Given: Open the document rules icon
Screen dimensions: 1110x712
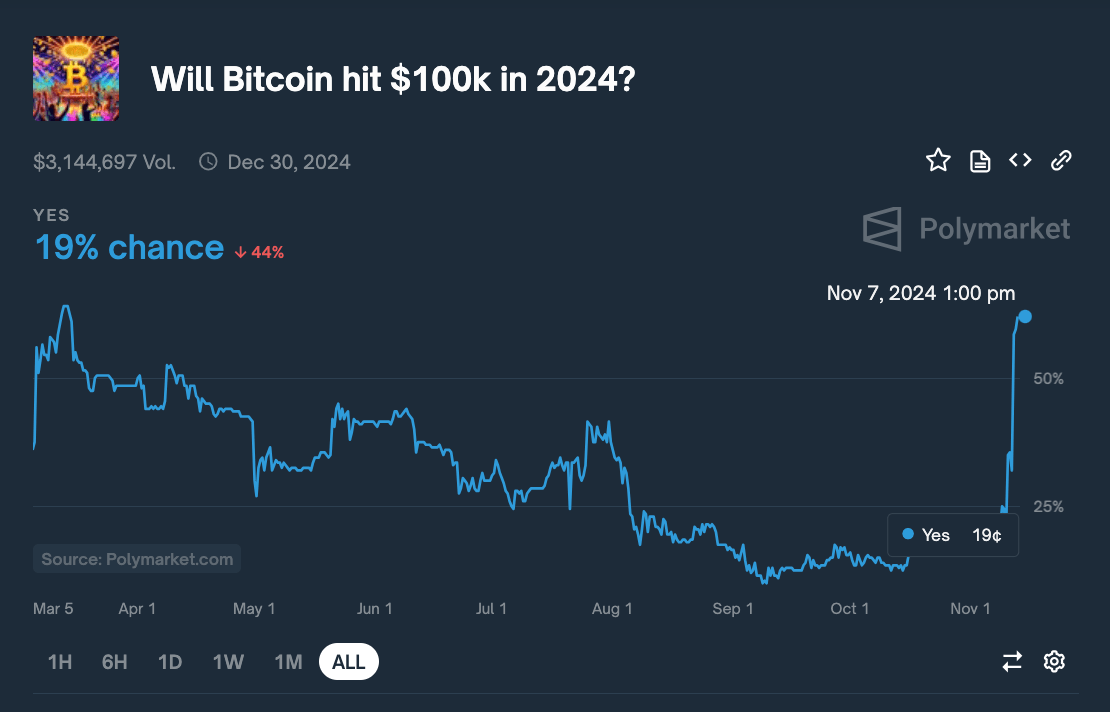Looking at the screenshot, I should pos(980,160).
